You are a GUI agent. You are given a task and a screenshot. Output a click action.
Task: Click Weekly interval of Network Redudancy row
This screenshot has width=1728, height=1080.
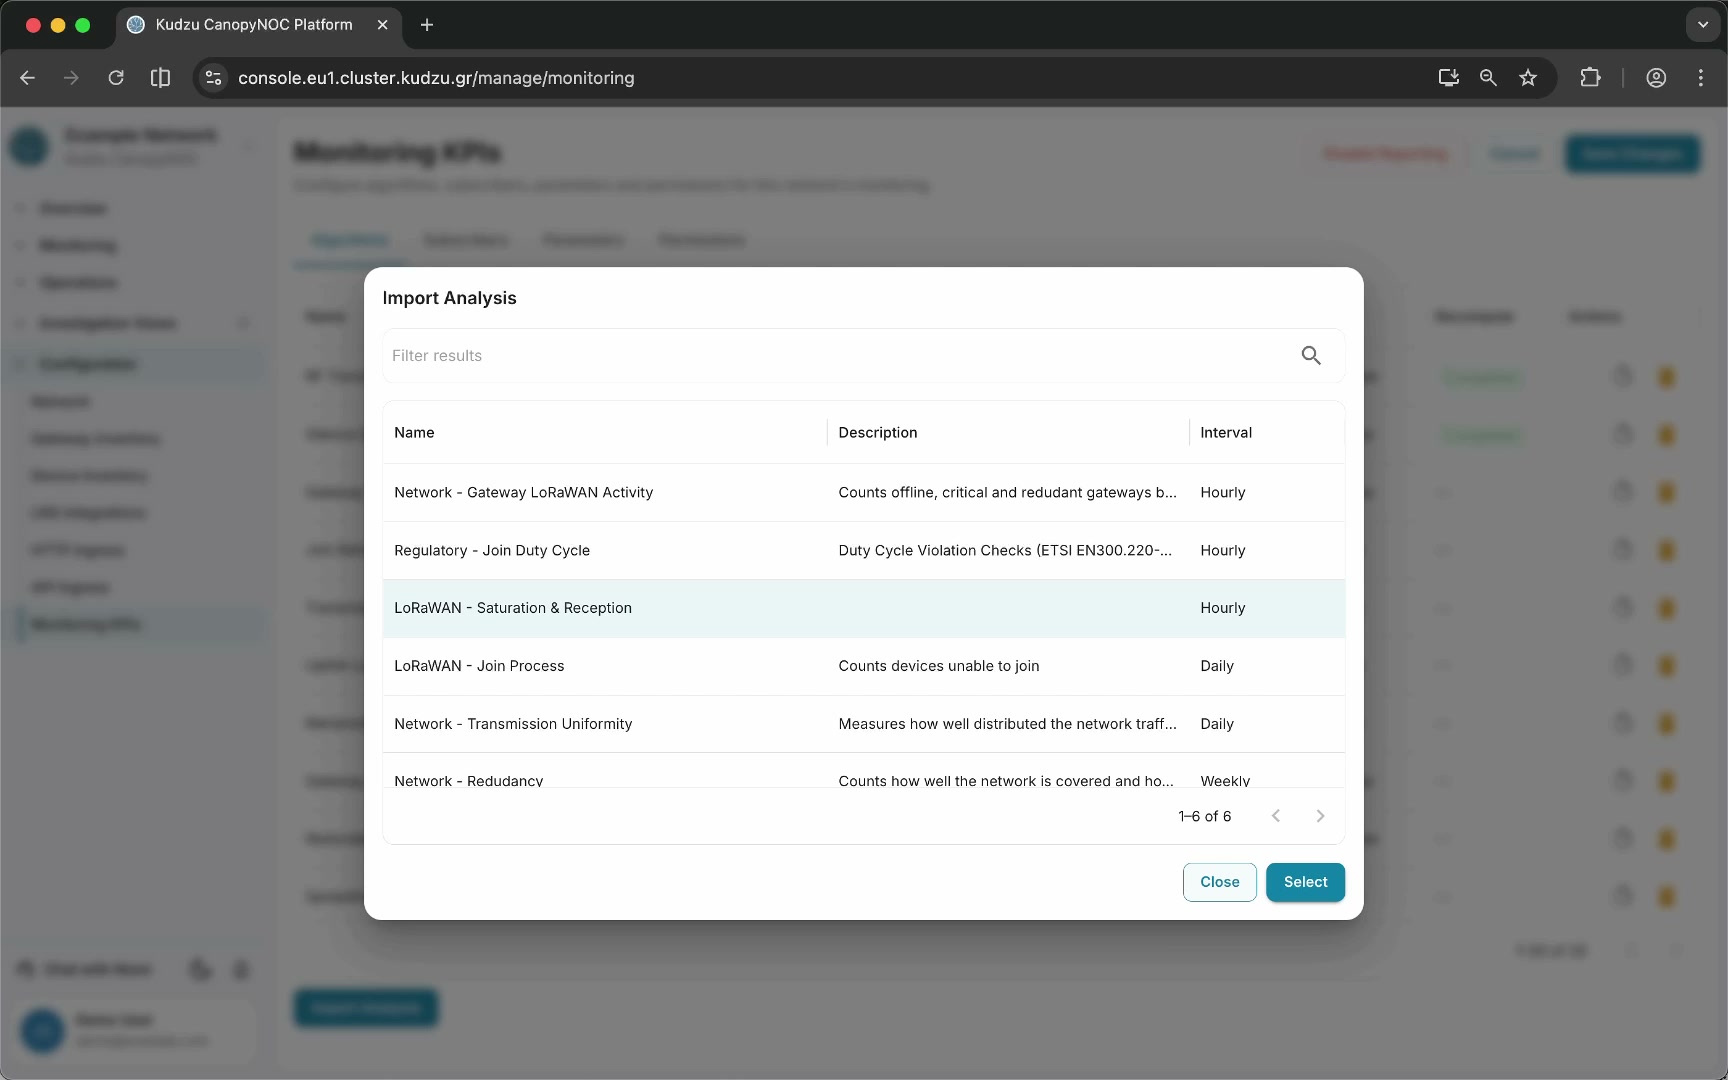point(1225,780)
